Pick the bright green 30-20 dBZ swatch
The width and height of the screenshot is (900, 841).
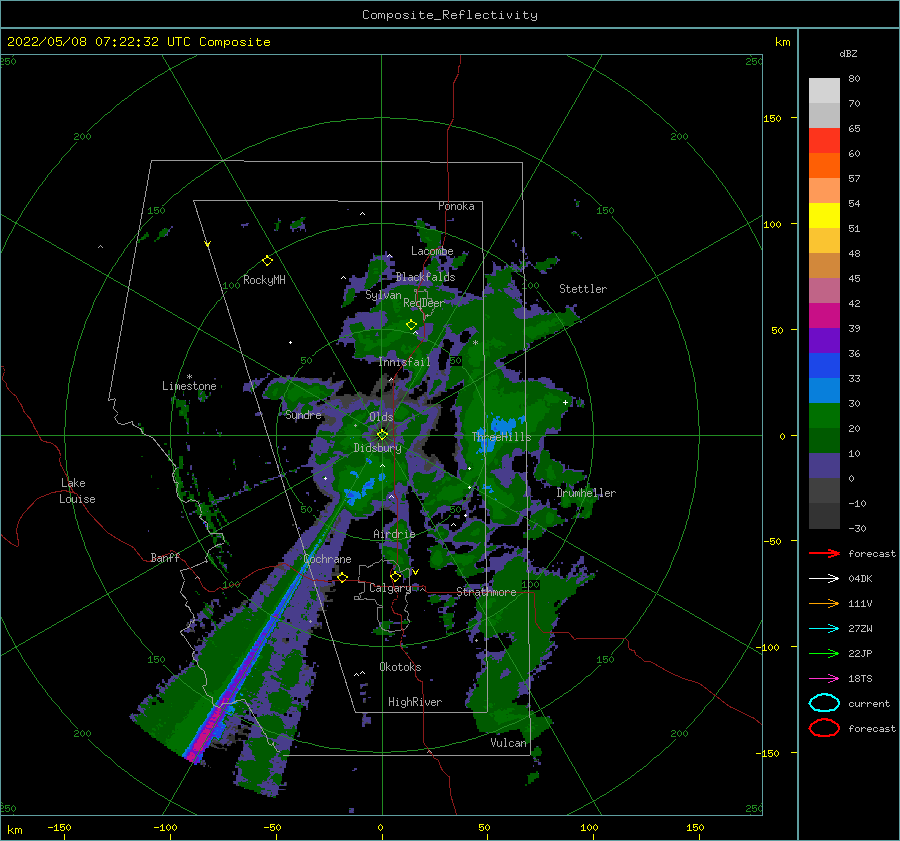[x=824, y=416]
